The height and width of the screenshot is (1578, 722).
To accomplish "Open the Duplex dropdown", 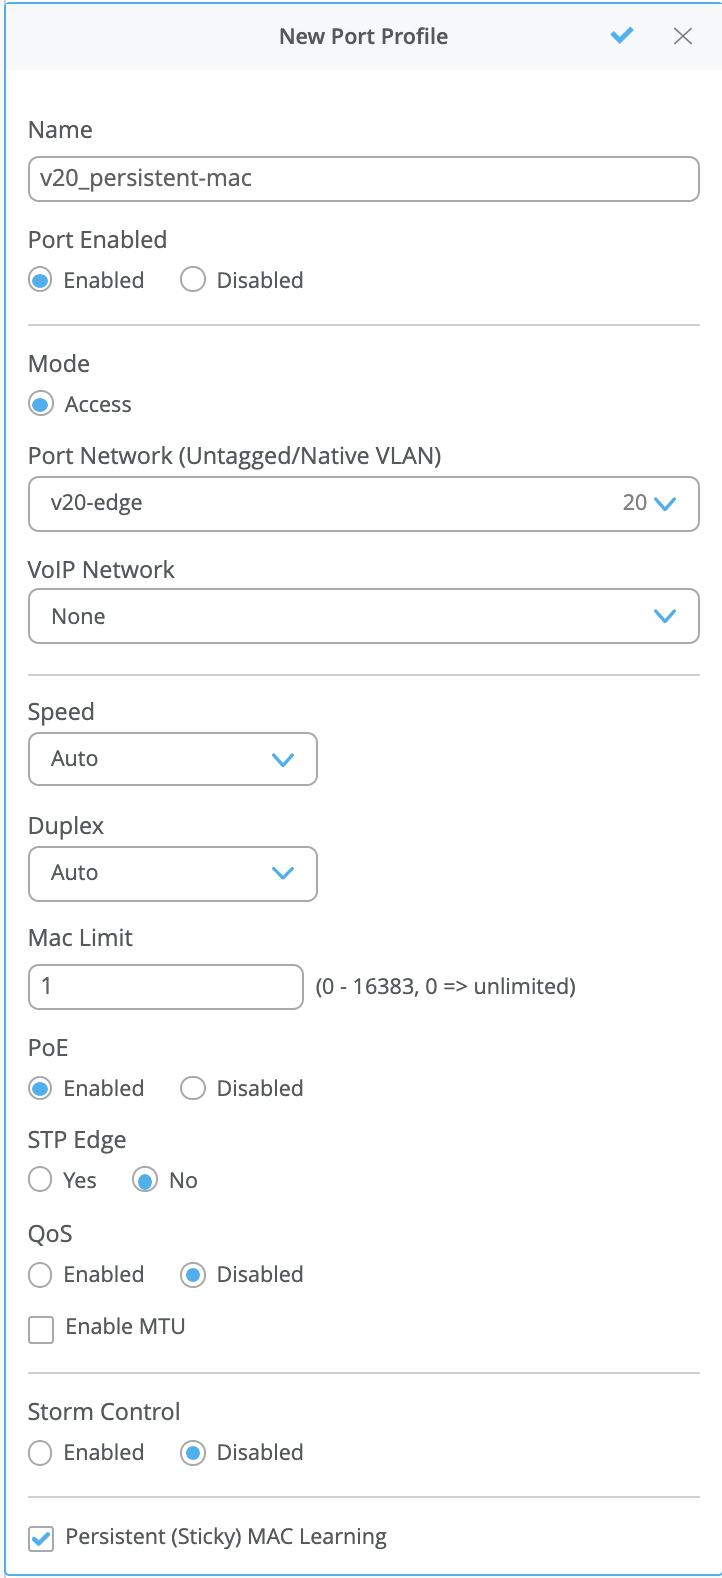I will click(x=172, y=873).
